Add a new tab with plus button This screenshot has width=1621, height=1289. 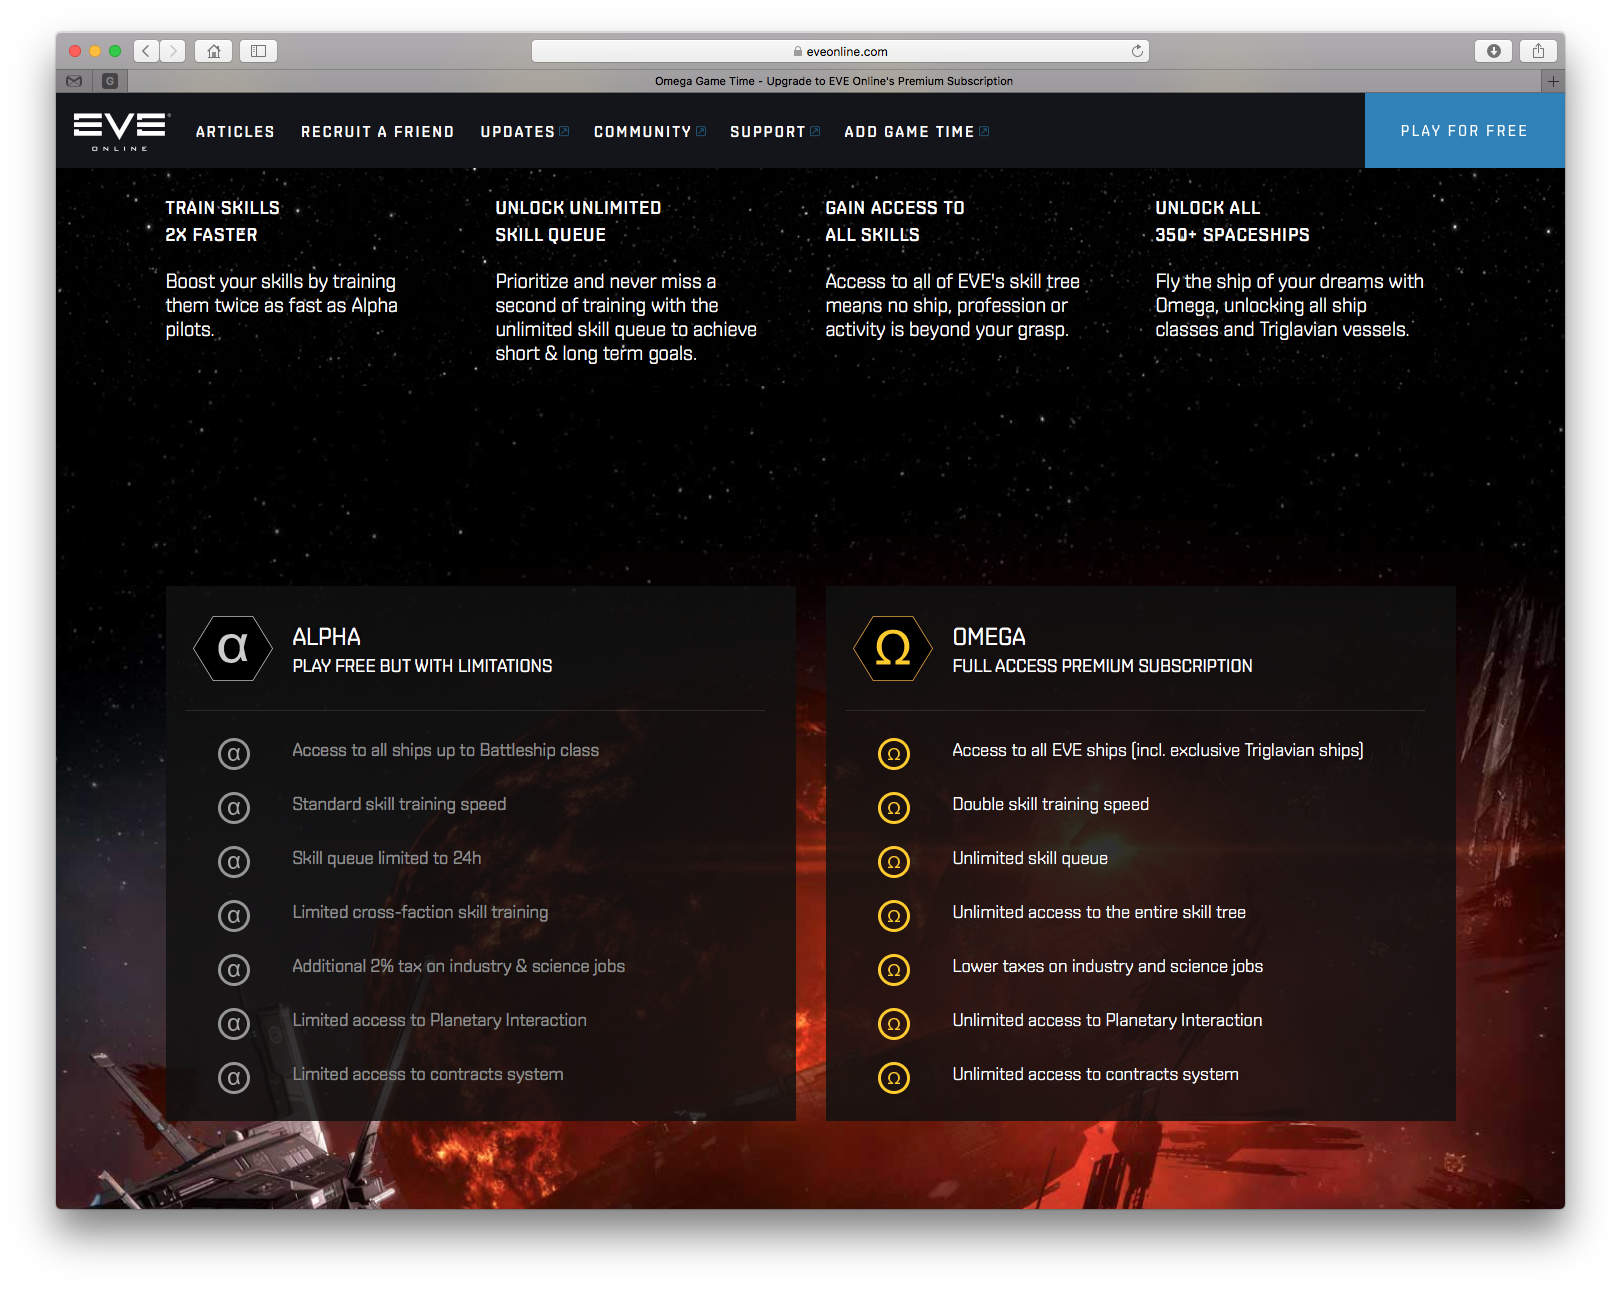(1552, 81)
